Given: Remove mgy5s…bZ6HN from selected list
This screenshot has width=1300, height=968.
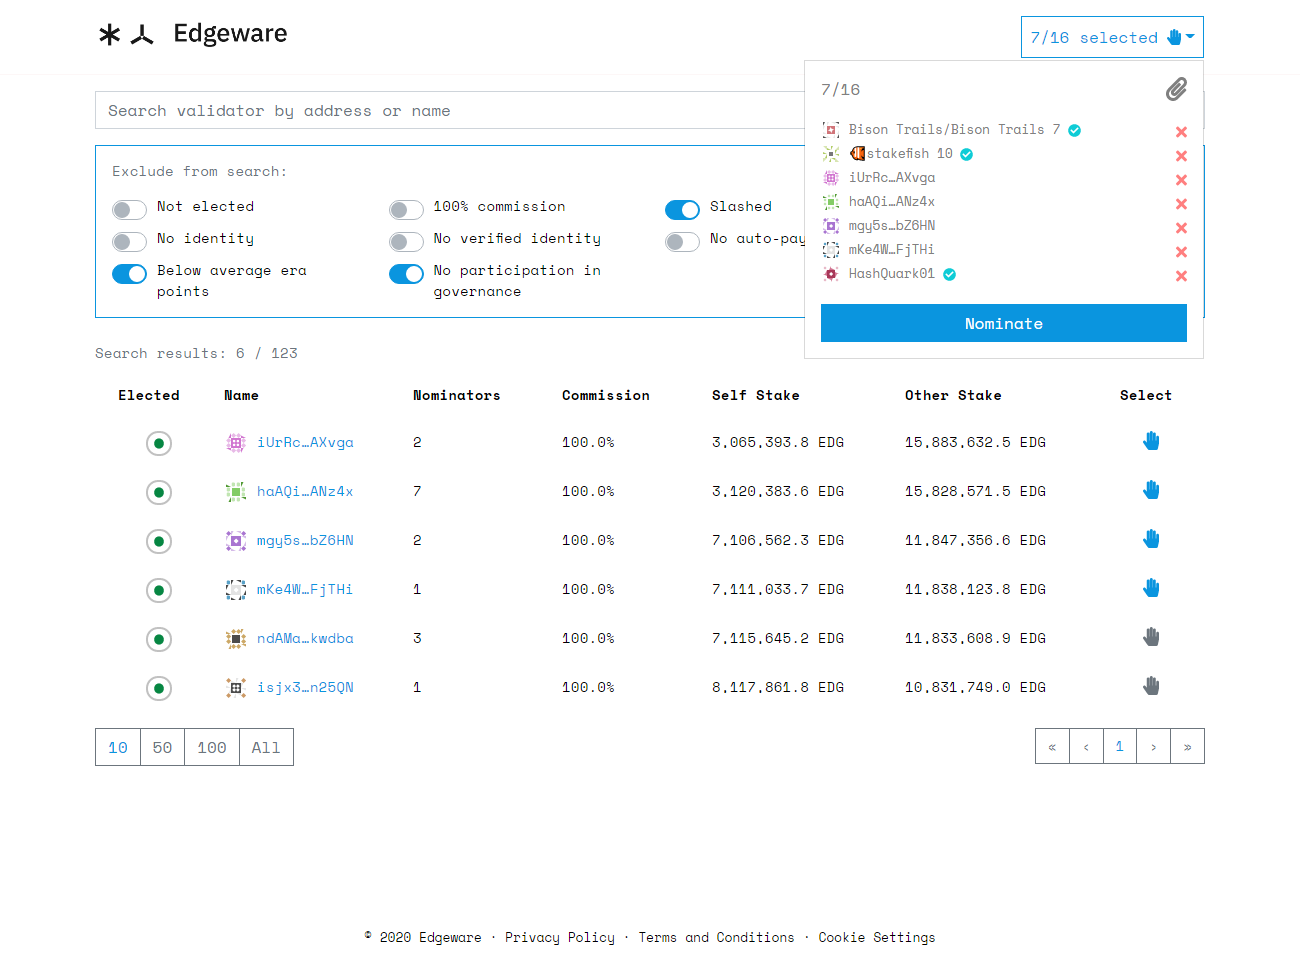Looking at the screenshot, I should click(1181, 228).
